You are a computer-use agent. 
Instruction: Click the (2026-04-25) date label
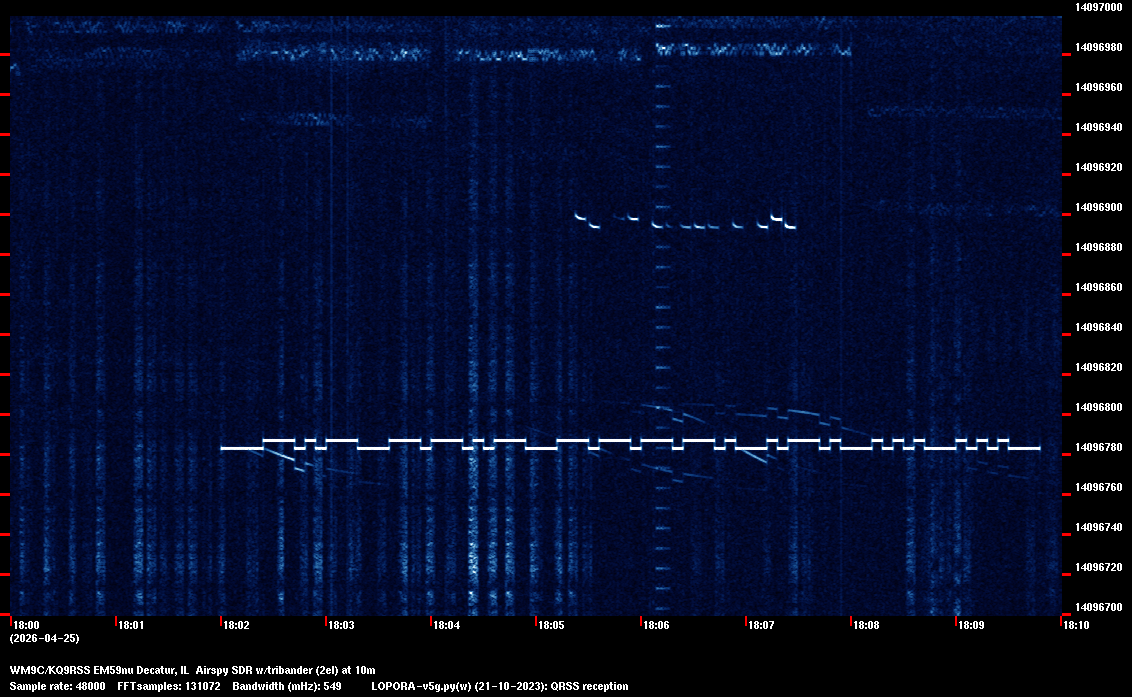[x=45, y=638]
